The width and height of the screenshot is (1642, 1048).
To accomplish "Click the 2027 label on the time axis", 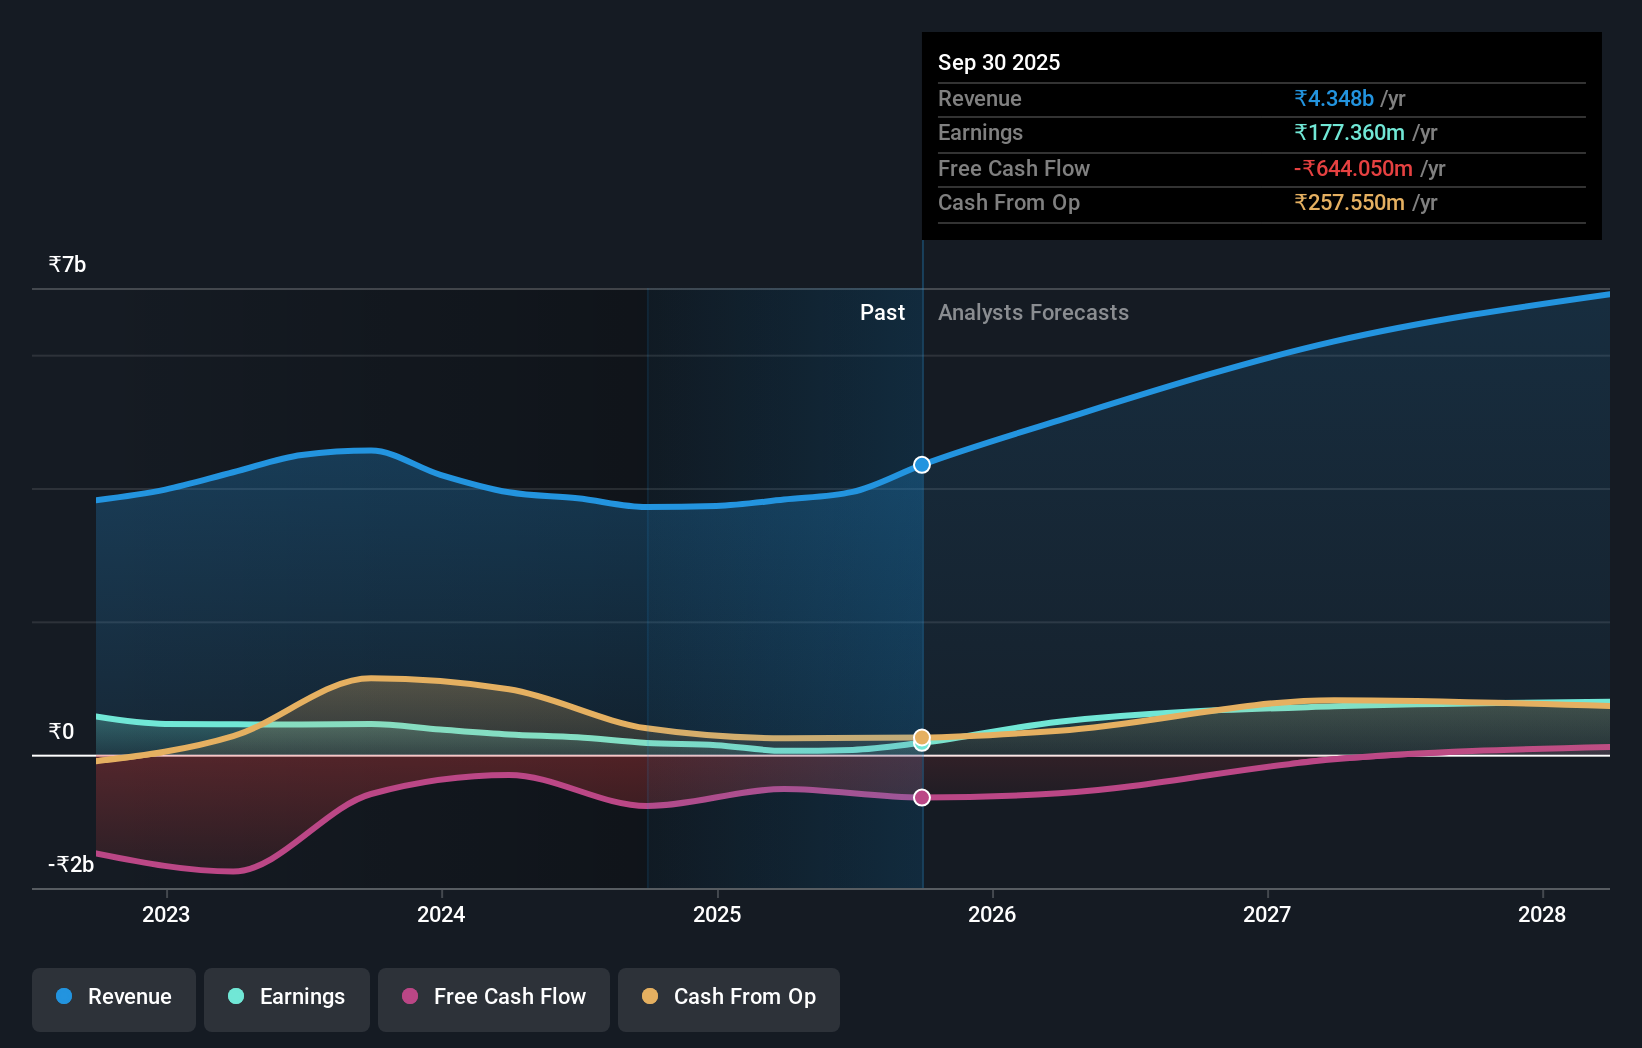I will click(x=1267, y=914).
